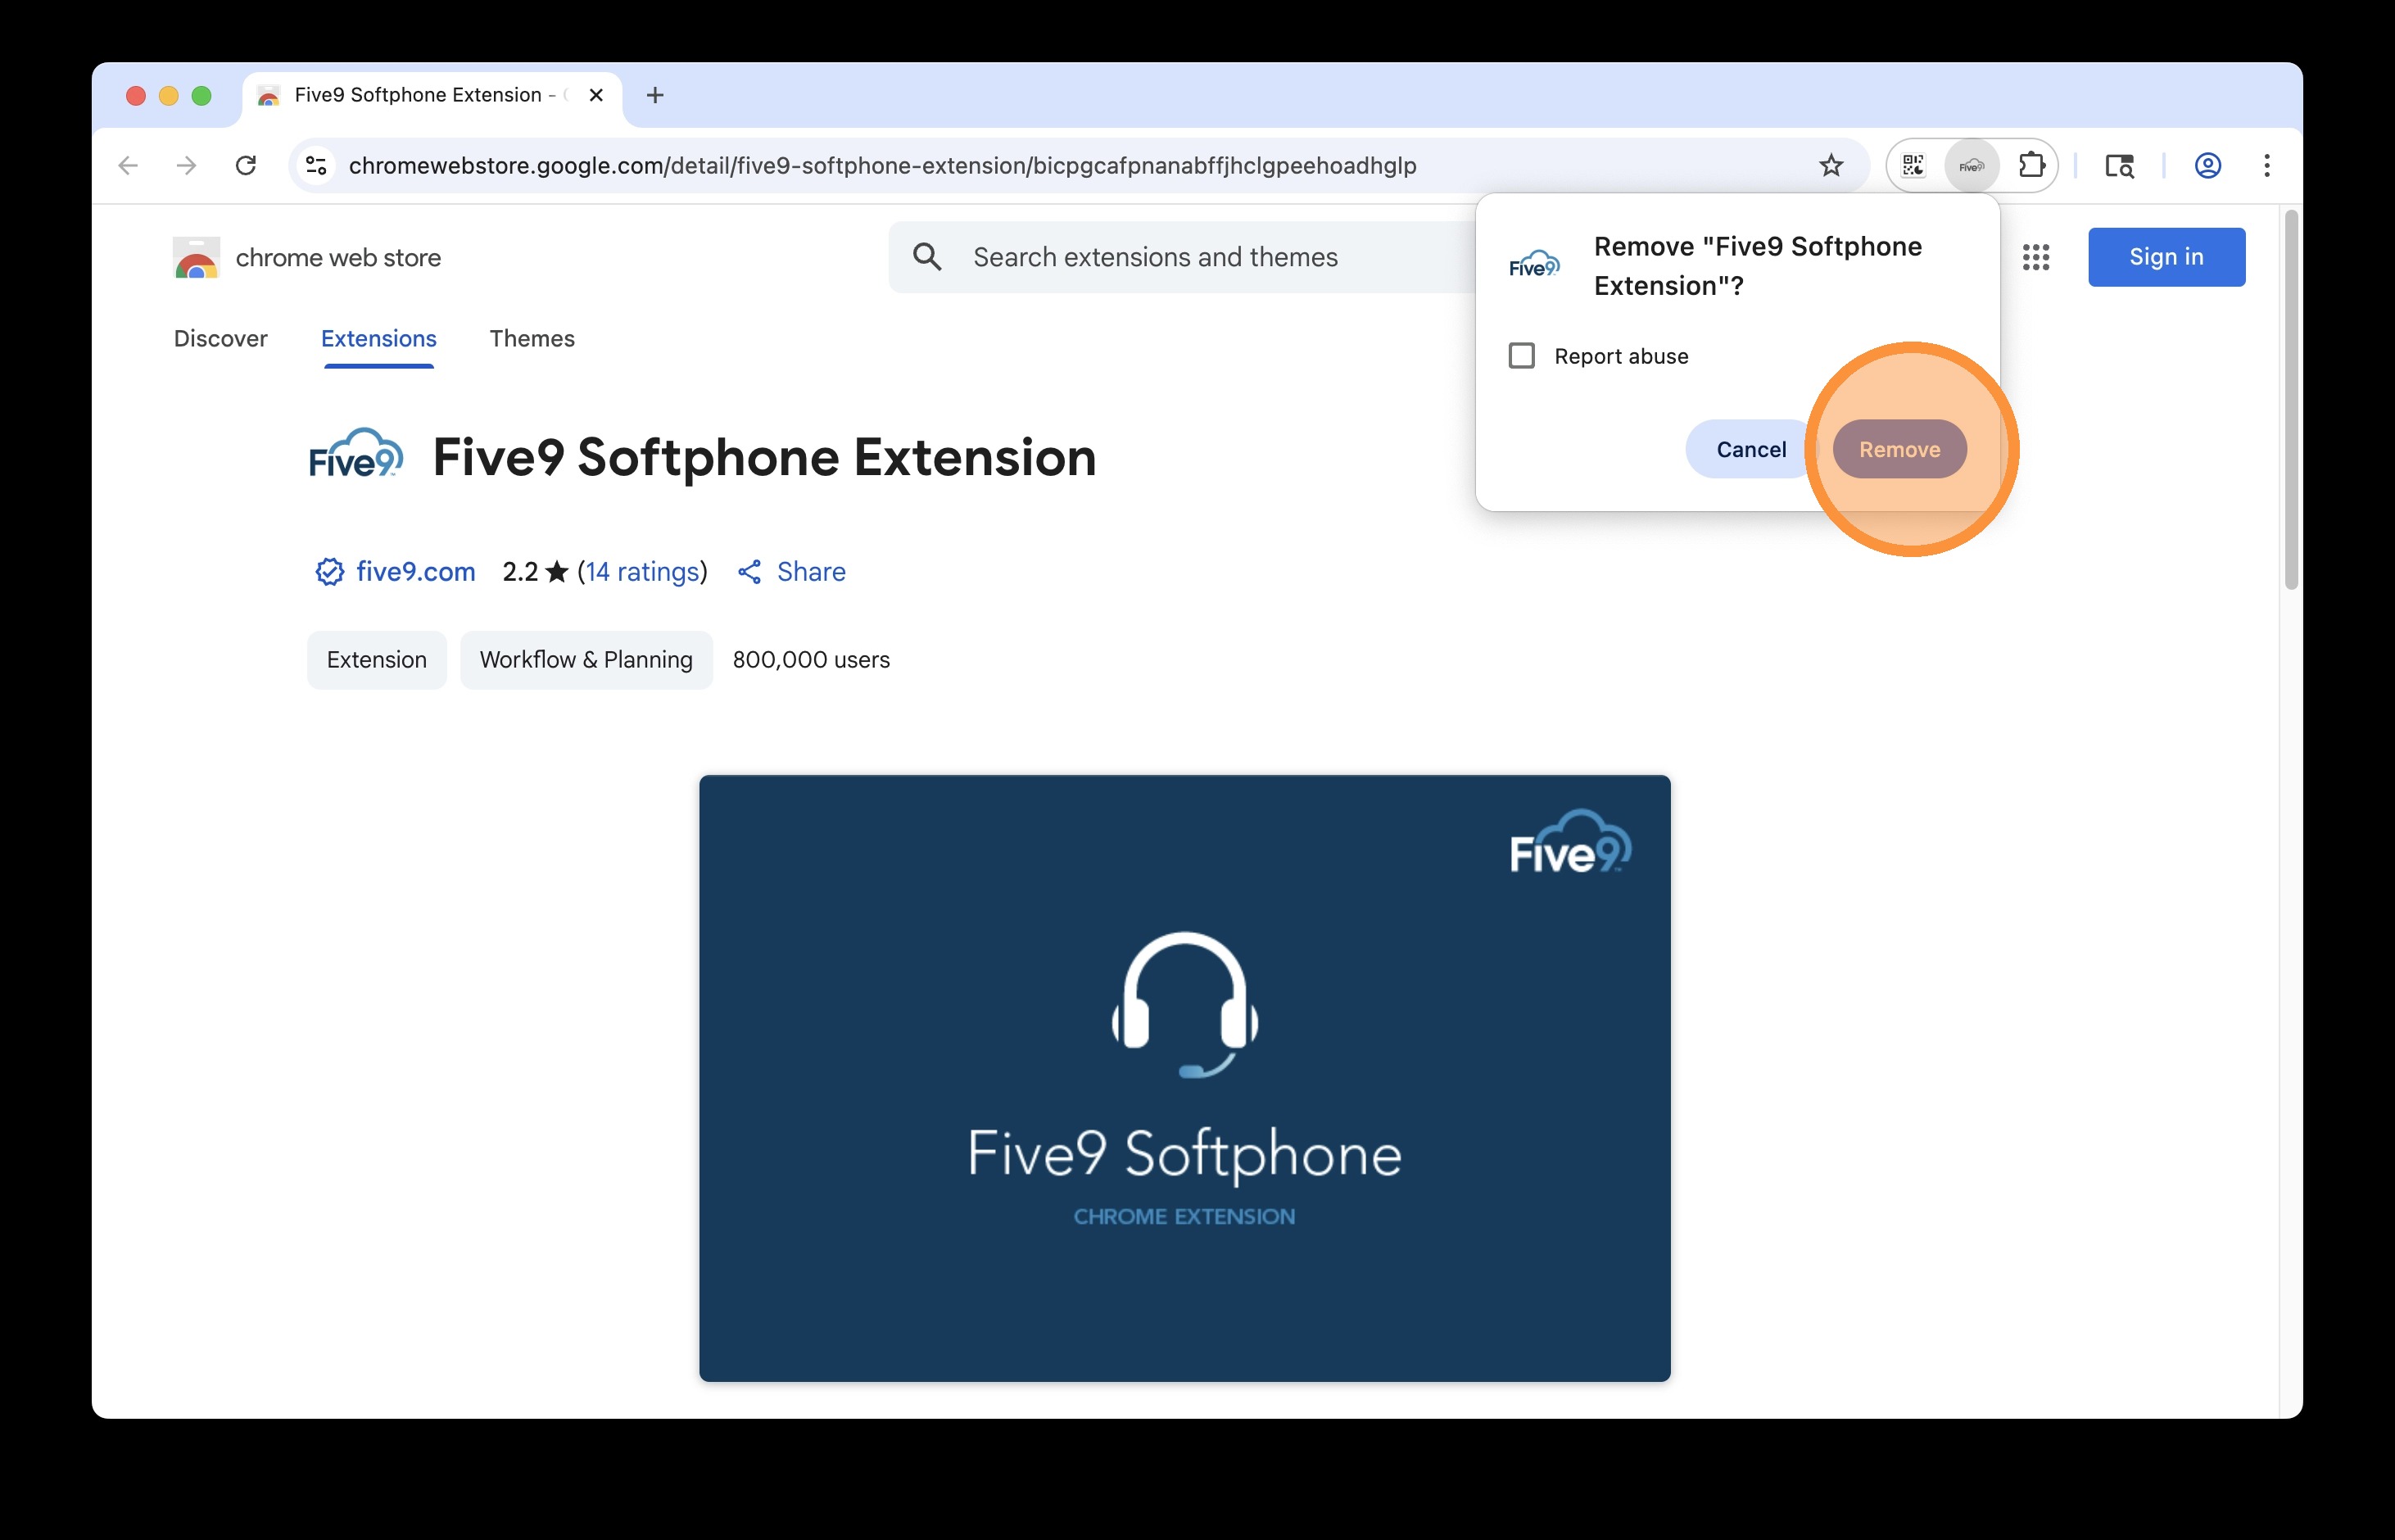The width and height of the screenshot is (2395, 1540).
Task: Click the chrome web store logo
Action: pyautogui.click(x=307, y=258)
